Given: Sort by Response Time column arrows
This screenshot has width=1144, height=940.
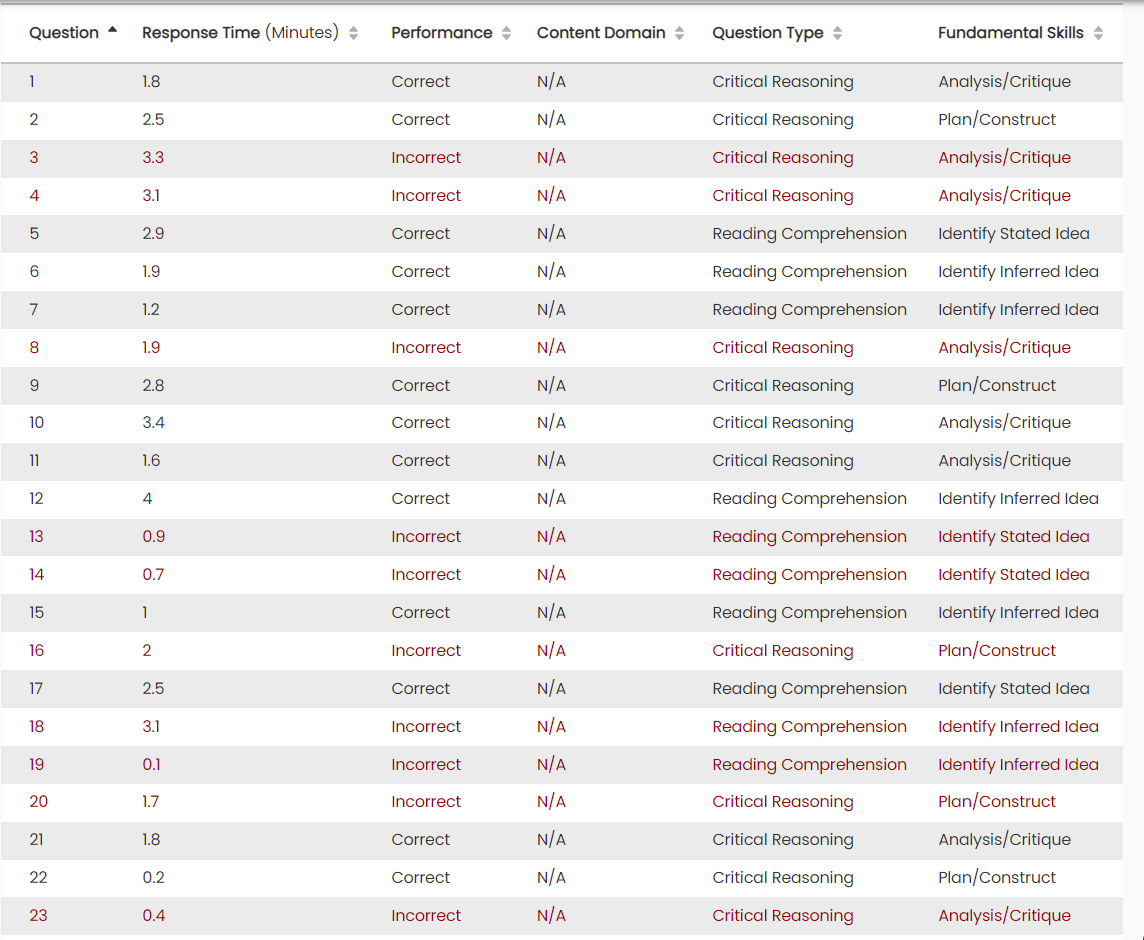Looking at the screenshot, I should (353, 33).
